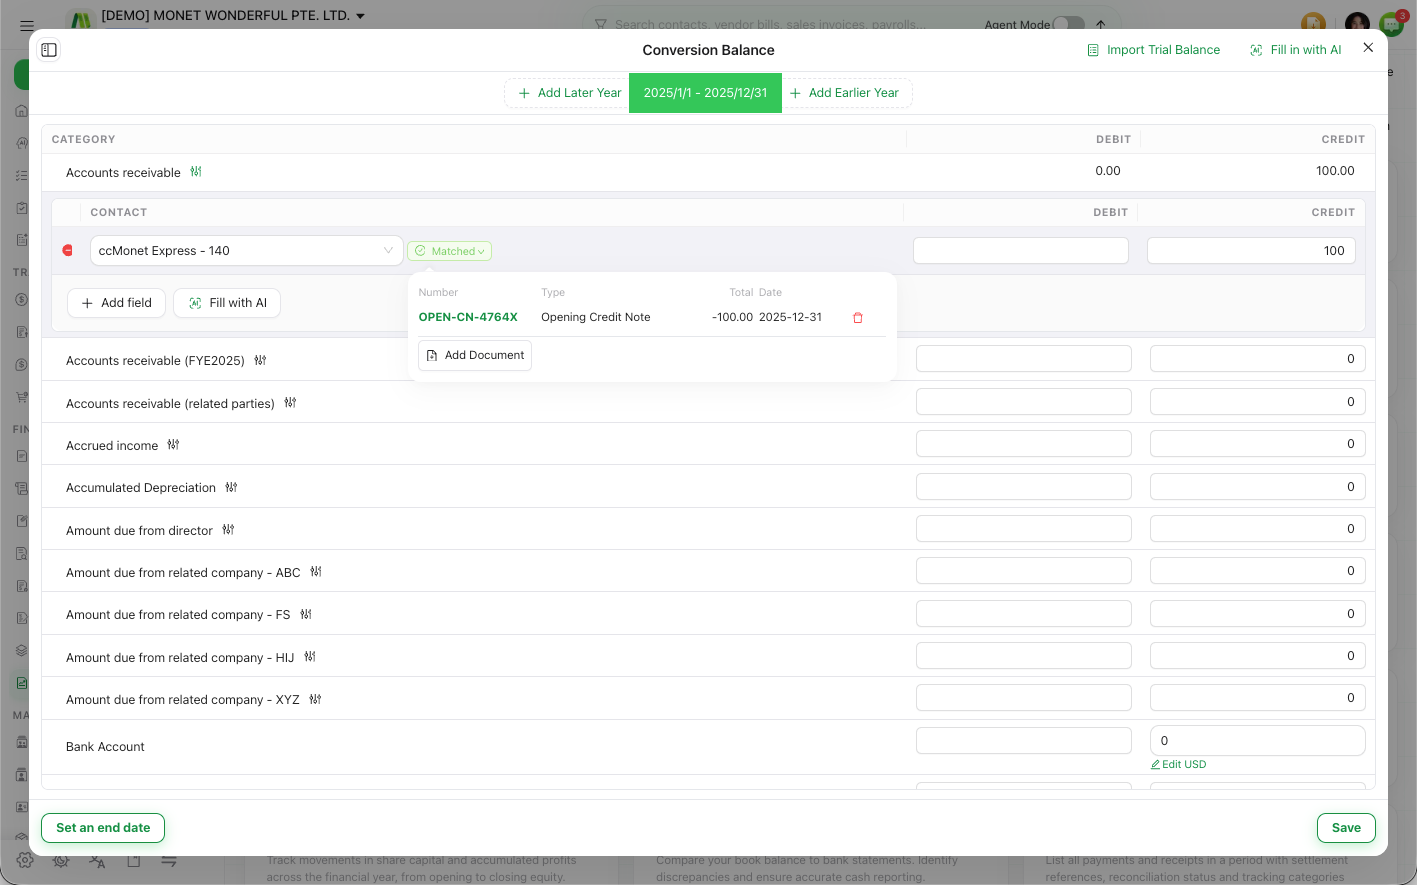Click the Add Later Year tab
The width and height of the screenshot is (1417, 885).
569,93
